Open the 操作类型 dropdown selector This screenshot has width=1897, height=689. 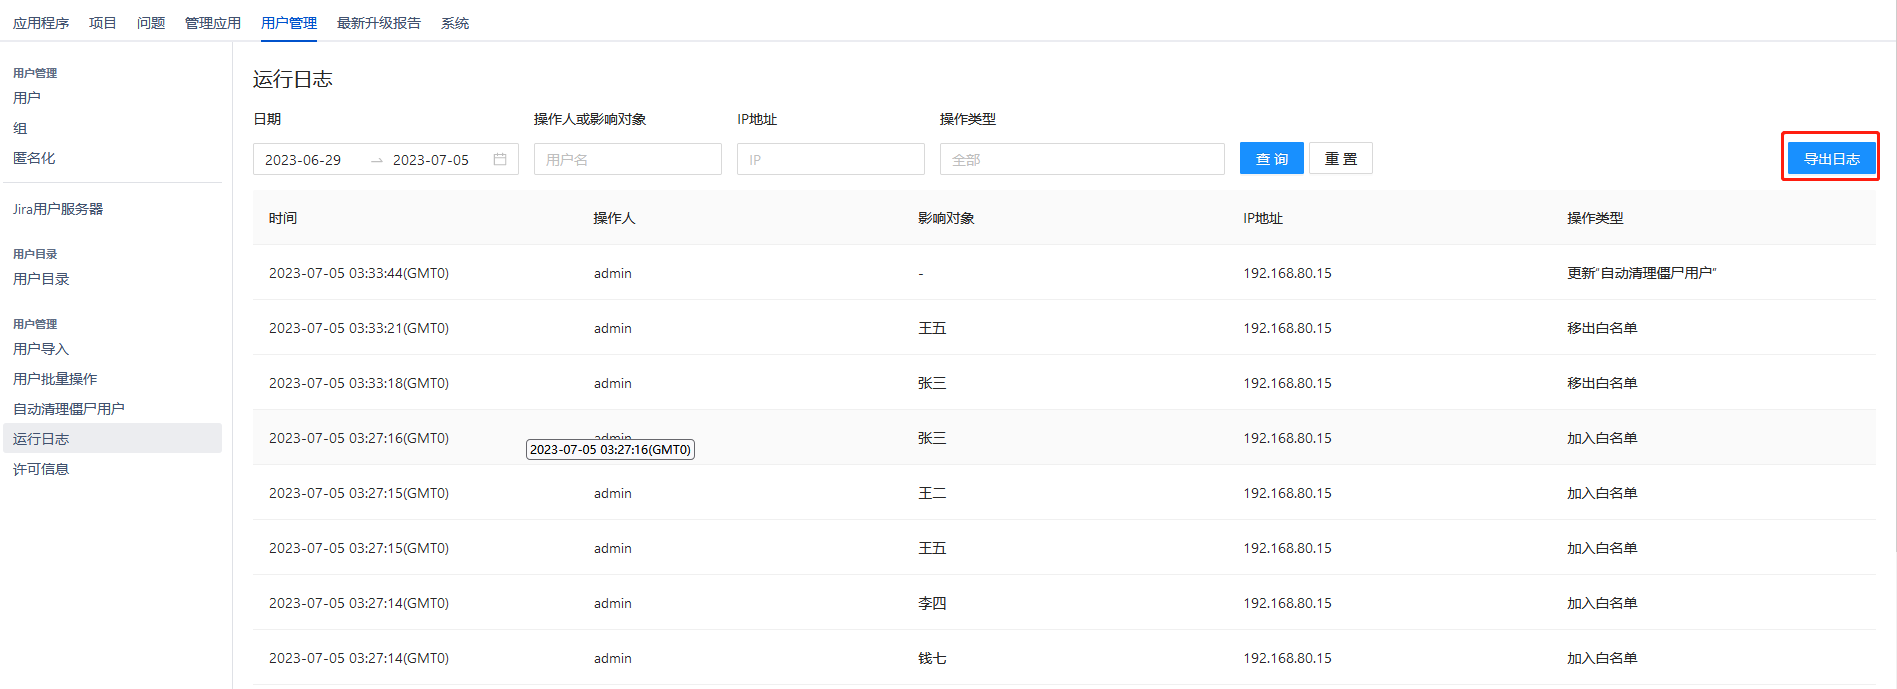[x=1081, y=159]
